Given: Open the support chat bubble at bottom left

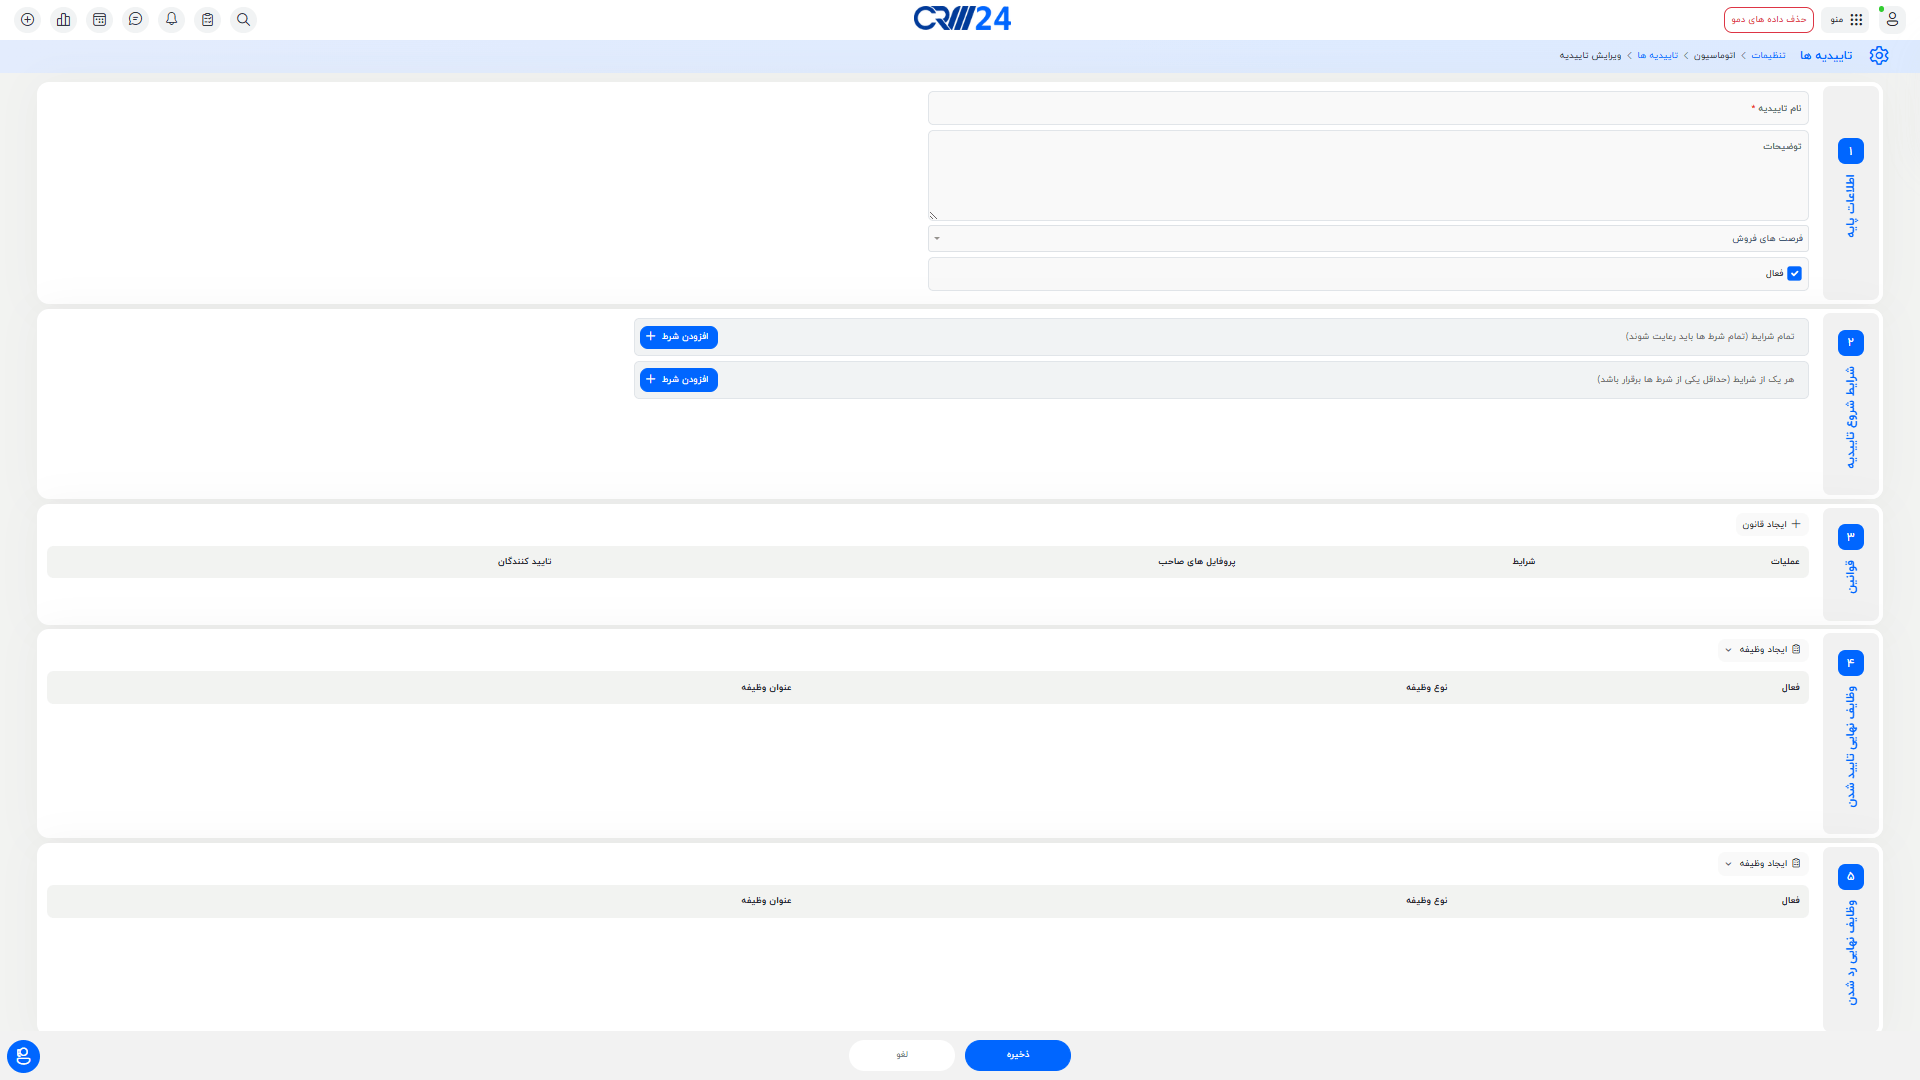Looking at the screenshot, I should [x=23, y=1056].
